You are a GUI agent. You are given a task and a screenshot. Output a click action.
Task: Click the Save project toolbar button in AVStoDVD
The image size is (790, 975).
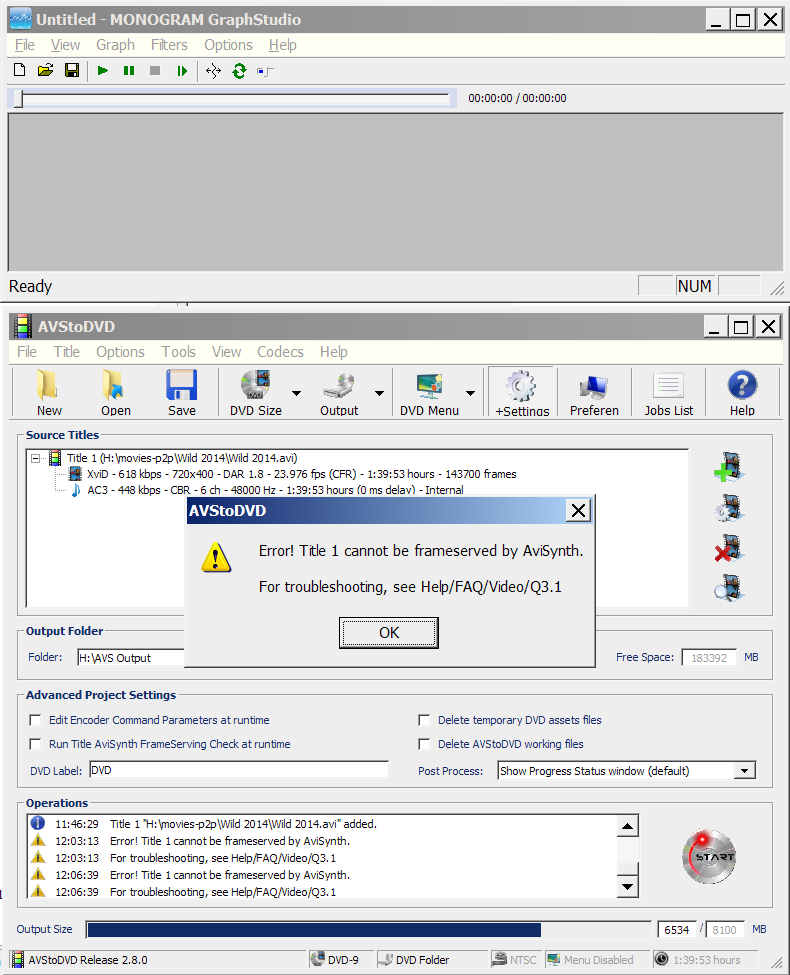(x=182, y=392)
